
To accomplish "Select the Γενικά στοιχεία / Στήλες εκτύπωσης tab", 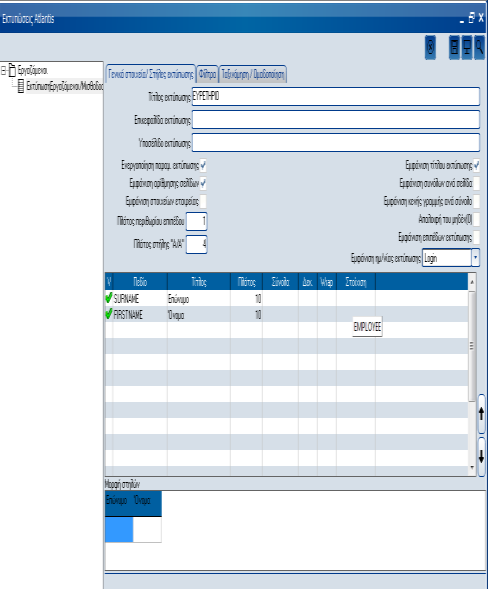I will [x=151, y=74].
